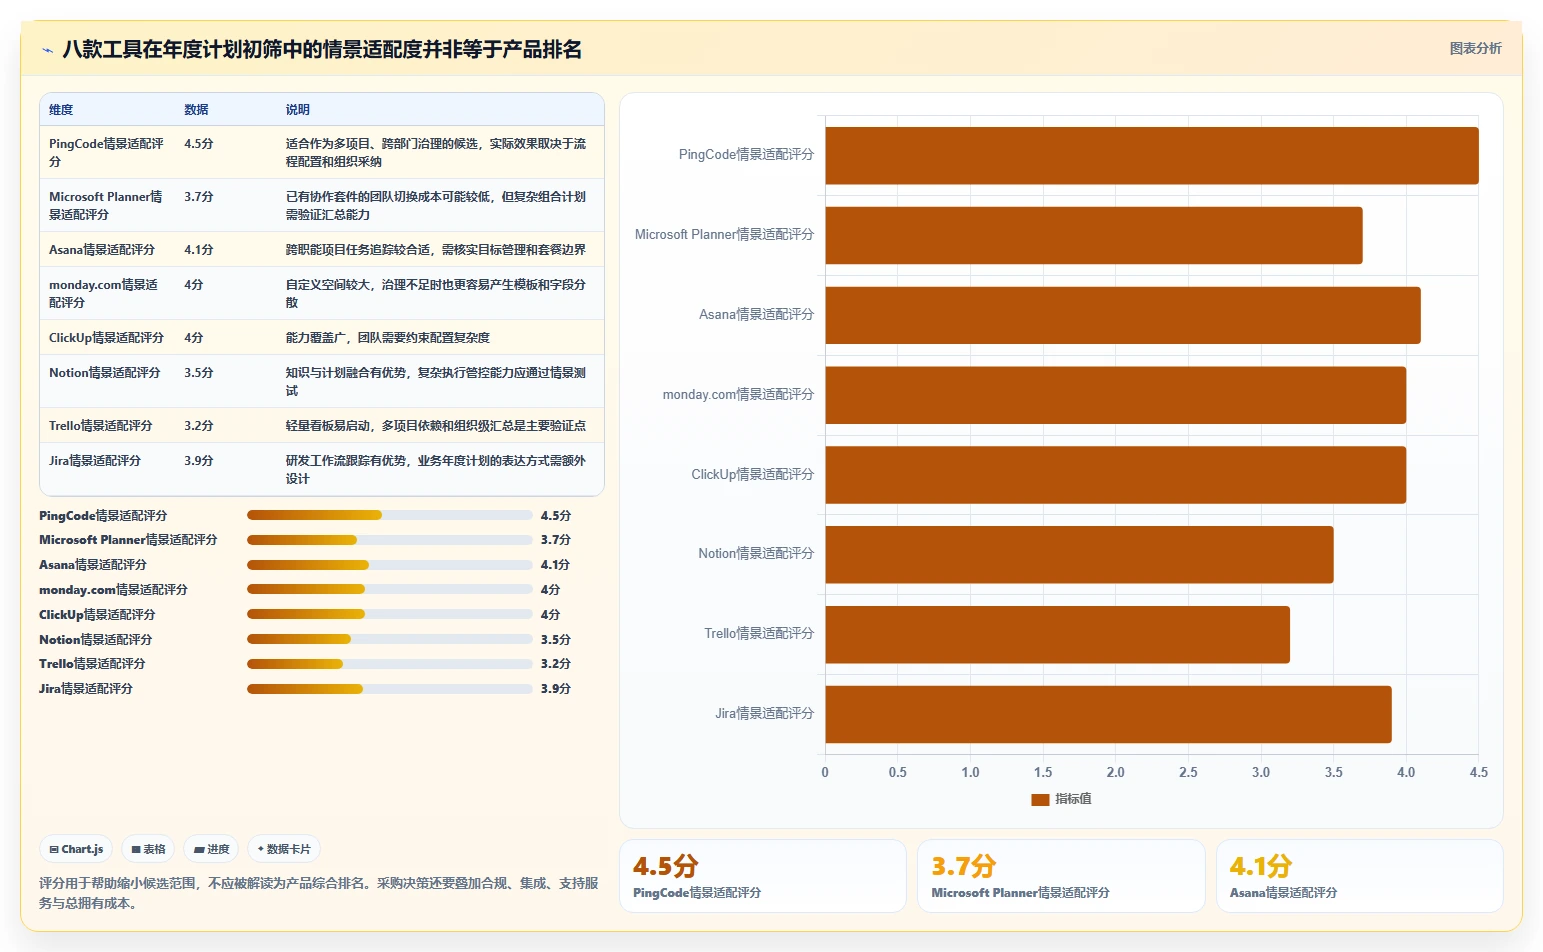Open the 3.7分 Microsoft Planner data card
Viewport: 1543px width, 952px height.
click(1061, 876)
